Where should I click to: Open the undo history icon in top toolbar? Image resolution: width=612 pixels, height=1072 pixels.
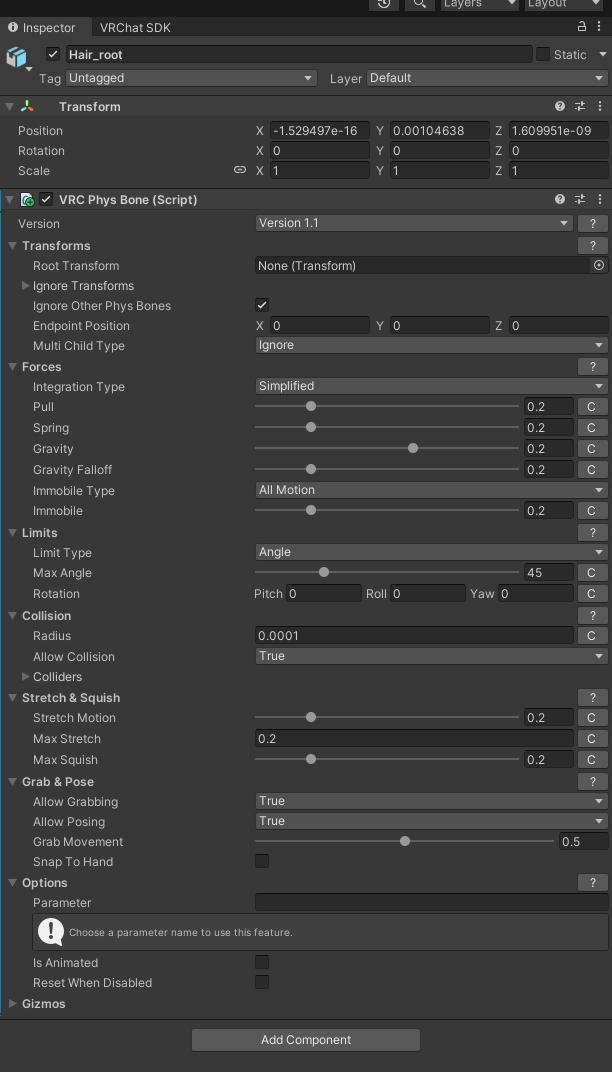384,3
